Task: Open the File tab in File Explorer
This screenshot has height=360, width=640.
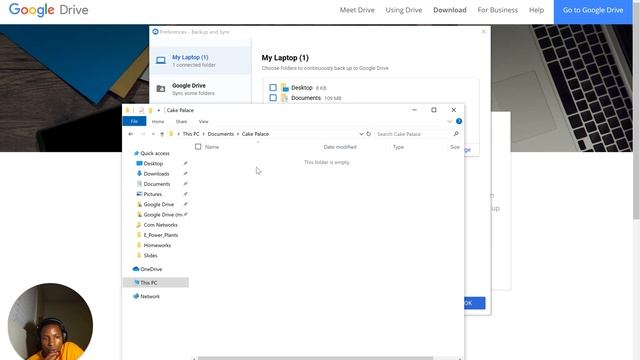Action: 134,121
